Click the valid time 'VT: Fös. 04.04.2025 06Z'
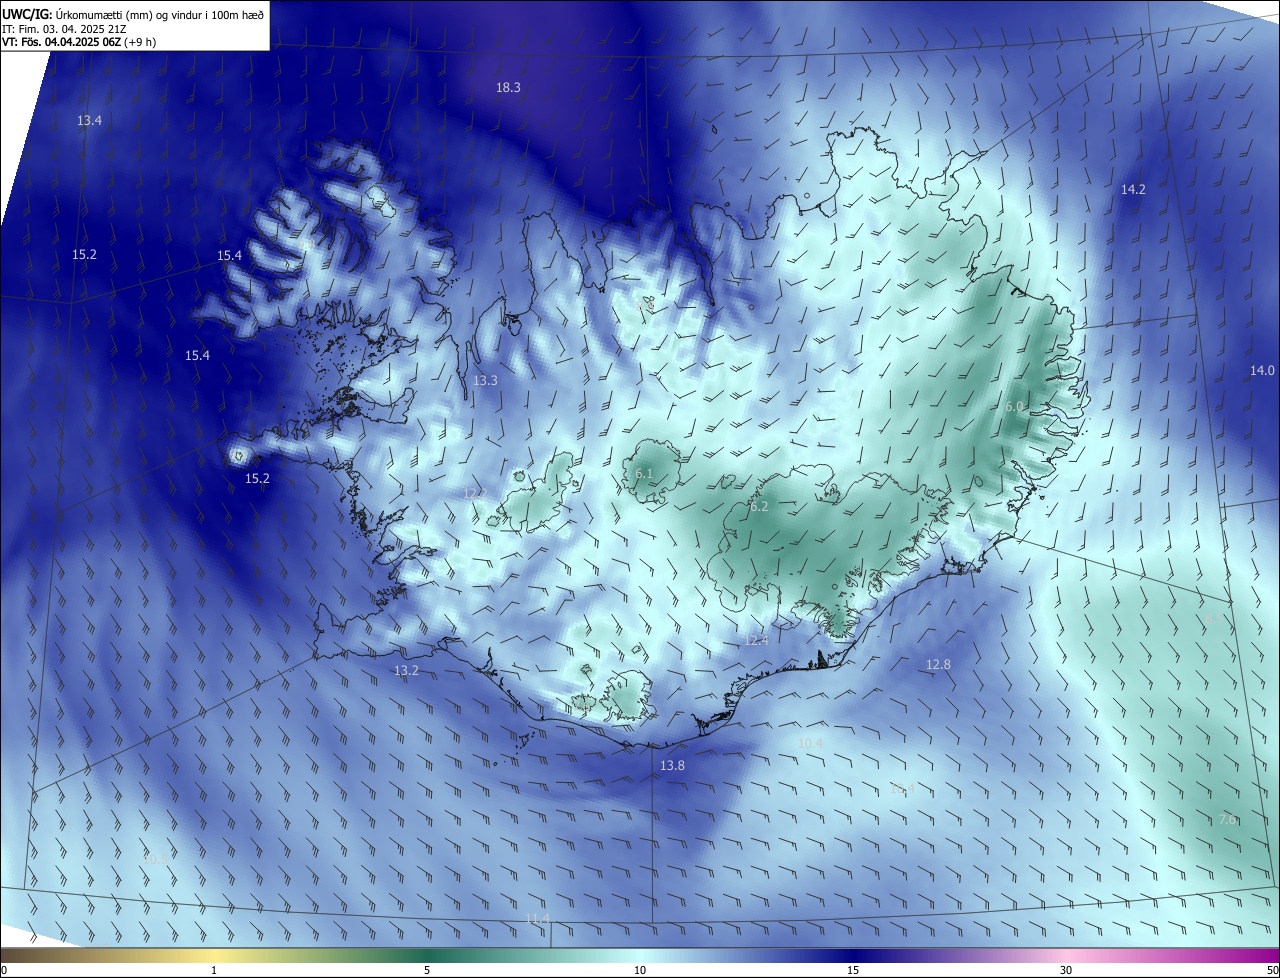The width and height of the screenshot is (1280, 978). click(60, 43)
